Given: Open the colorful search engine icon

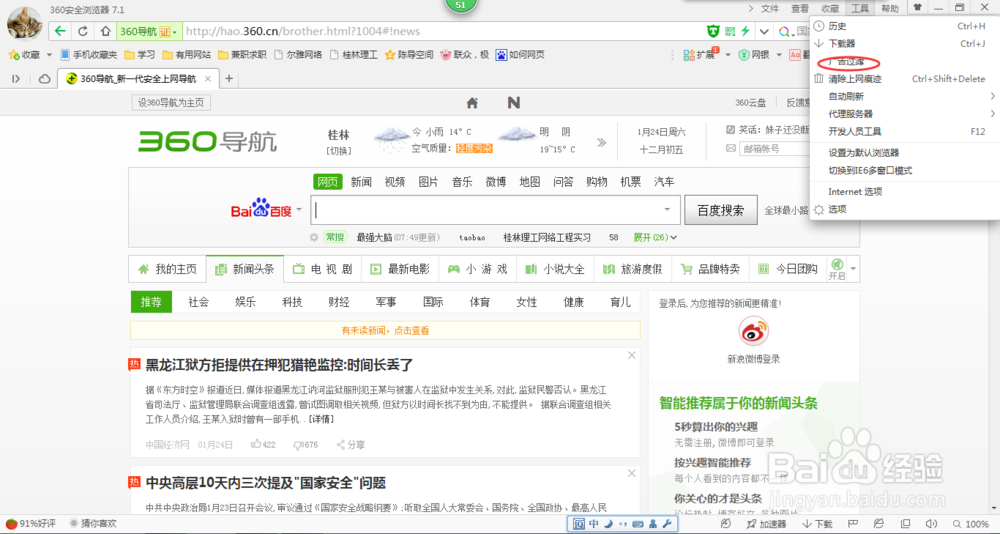Looking at the screenshot, I should (x=785, y=31).
